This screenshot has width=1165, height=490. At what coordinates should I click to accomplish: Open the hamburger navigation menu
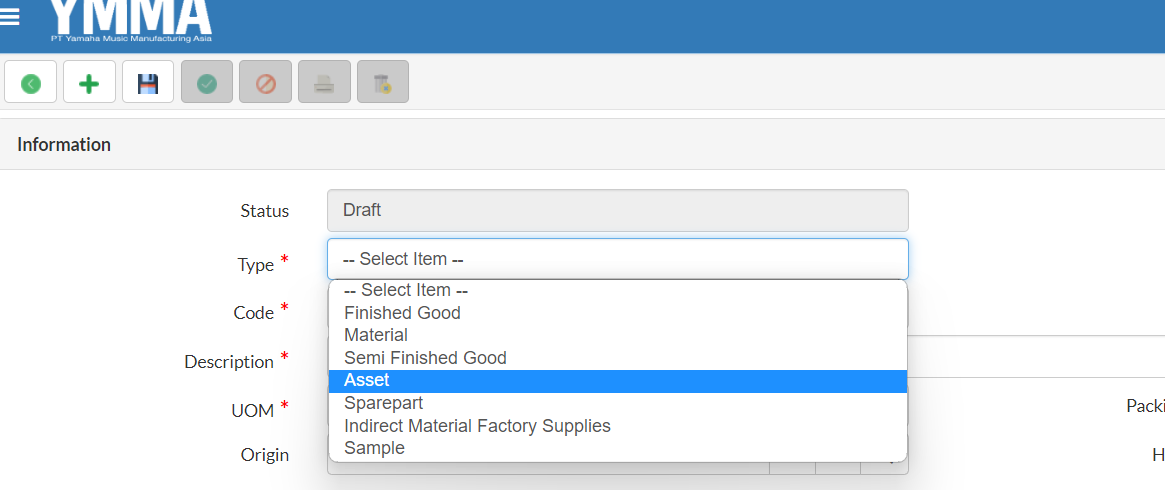10,16
